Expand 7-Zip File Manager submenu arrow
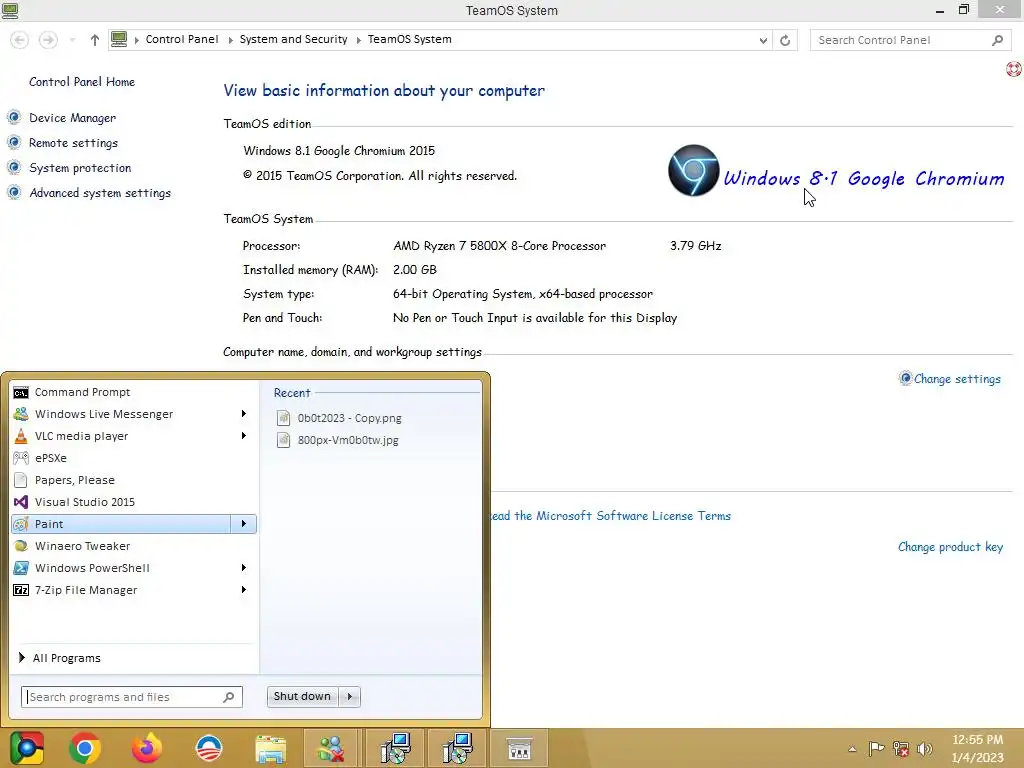This screenshot has height=768, width=1024. [244, 590]
